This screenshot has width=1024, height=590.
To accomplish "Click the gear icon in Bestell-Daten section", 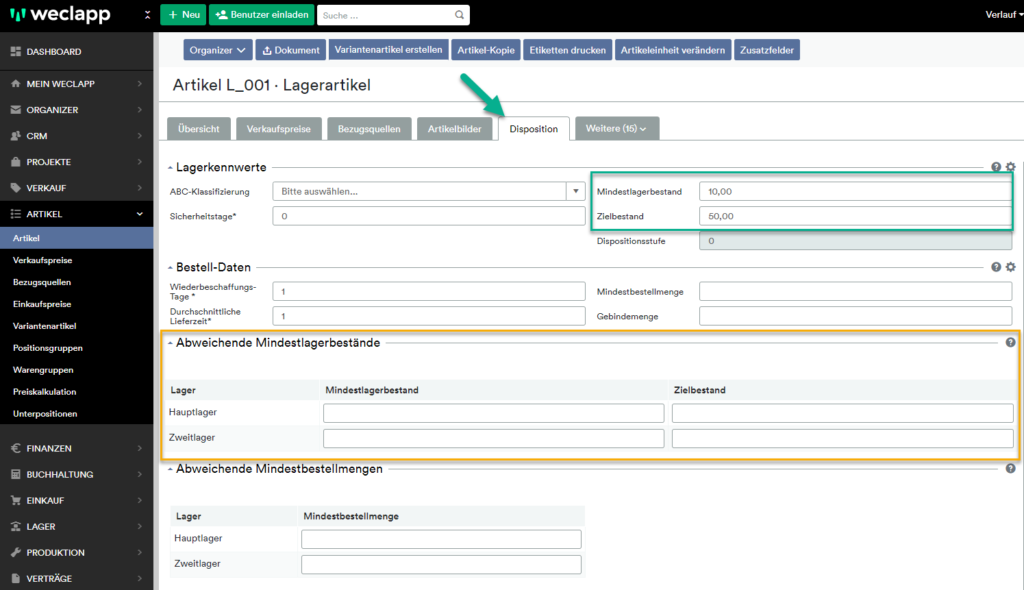I will (1010, 267).
